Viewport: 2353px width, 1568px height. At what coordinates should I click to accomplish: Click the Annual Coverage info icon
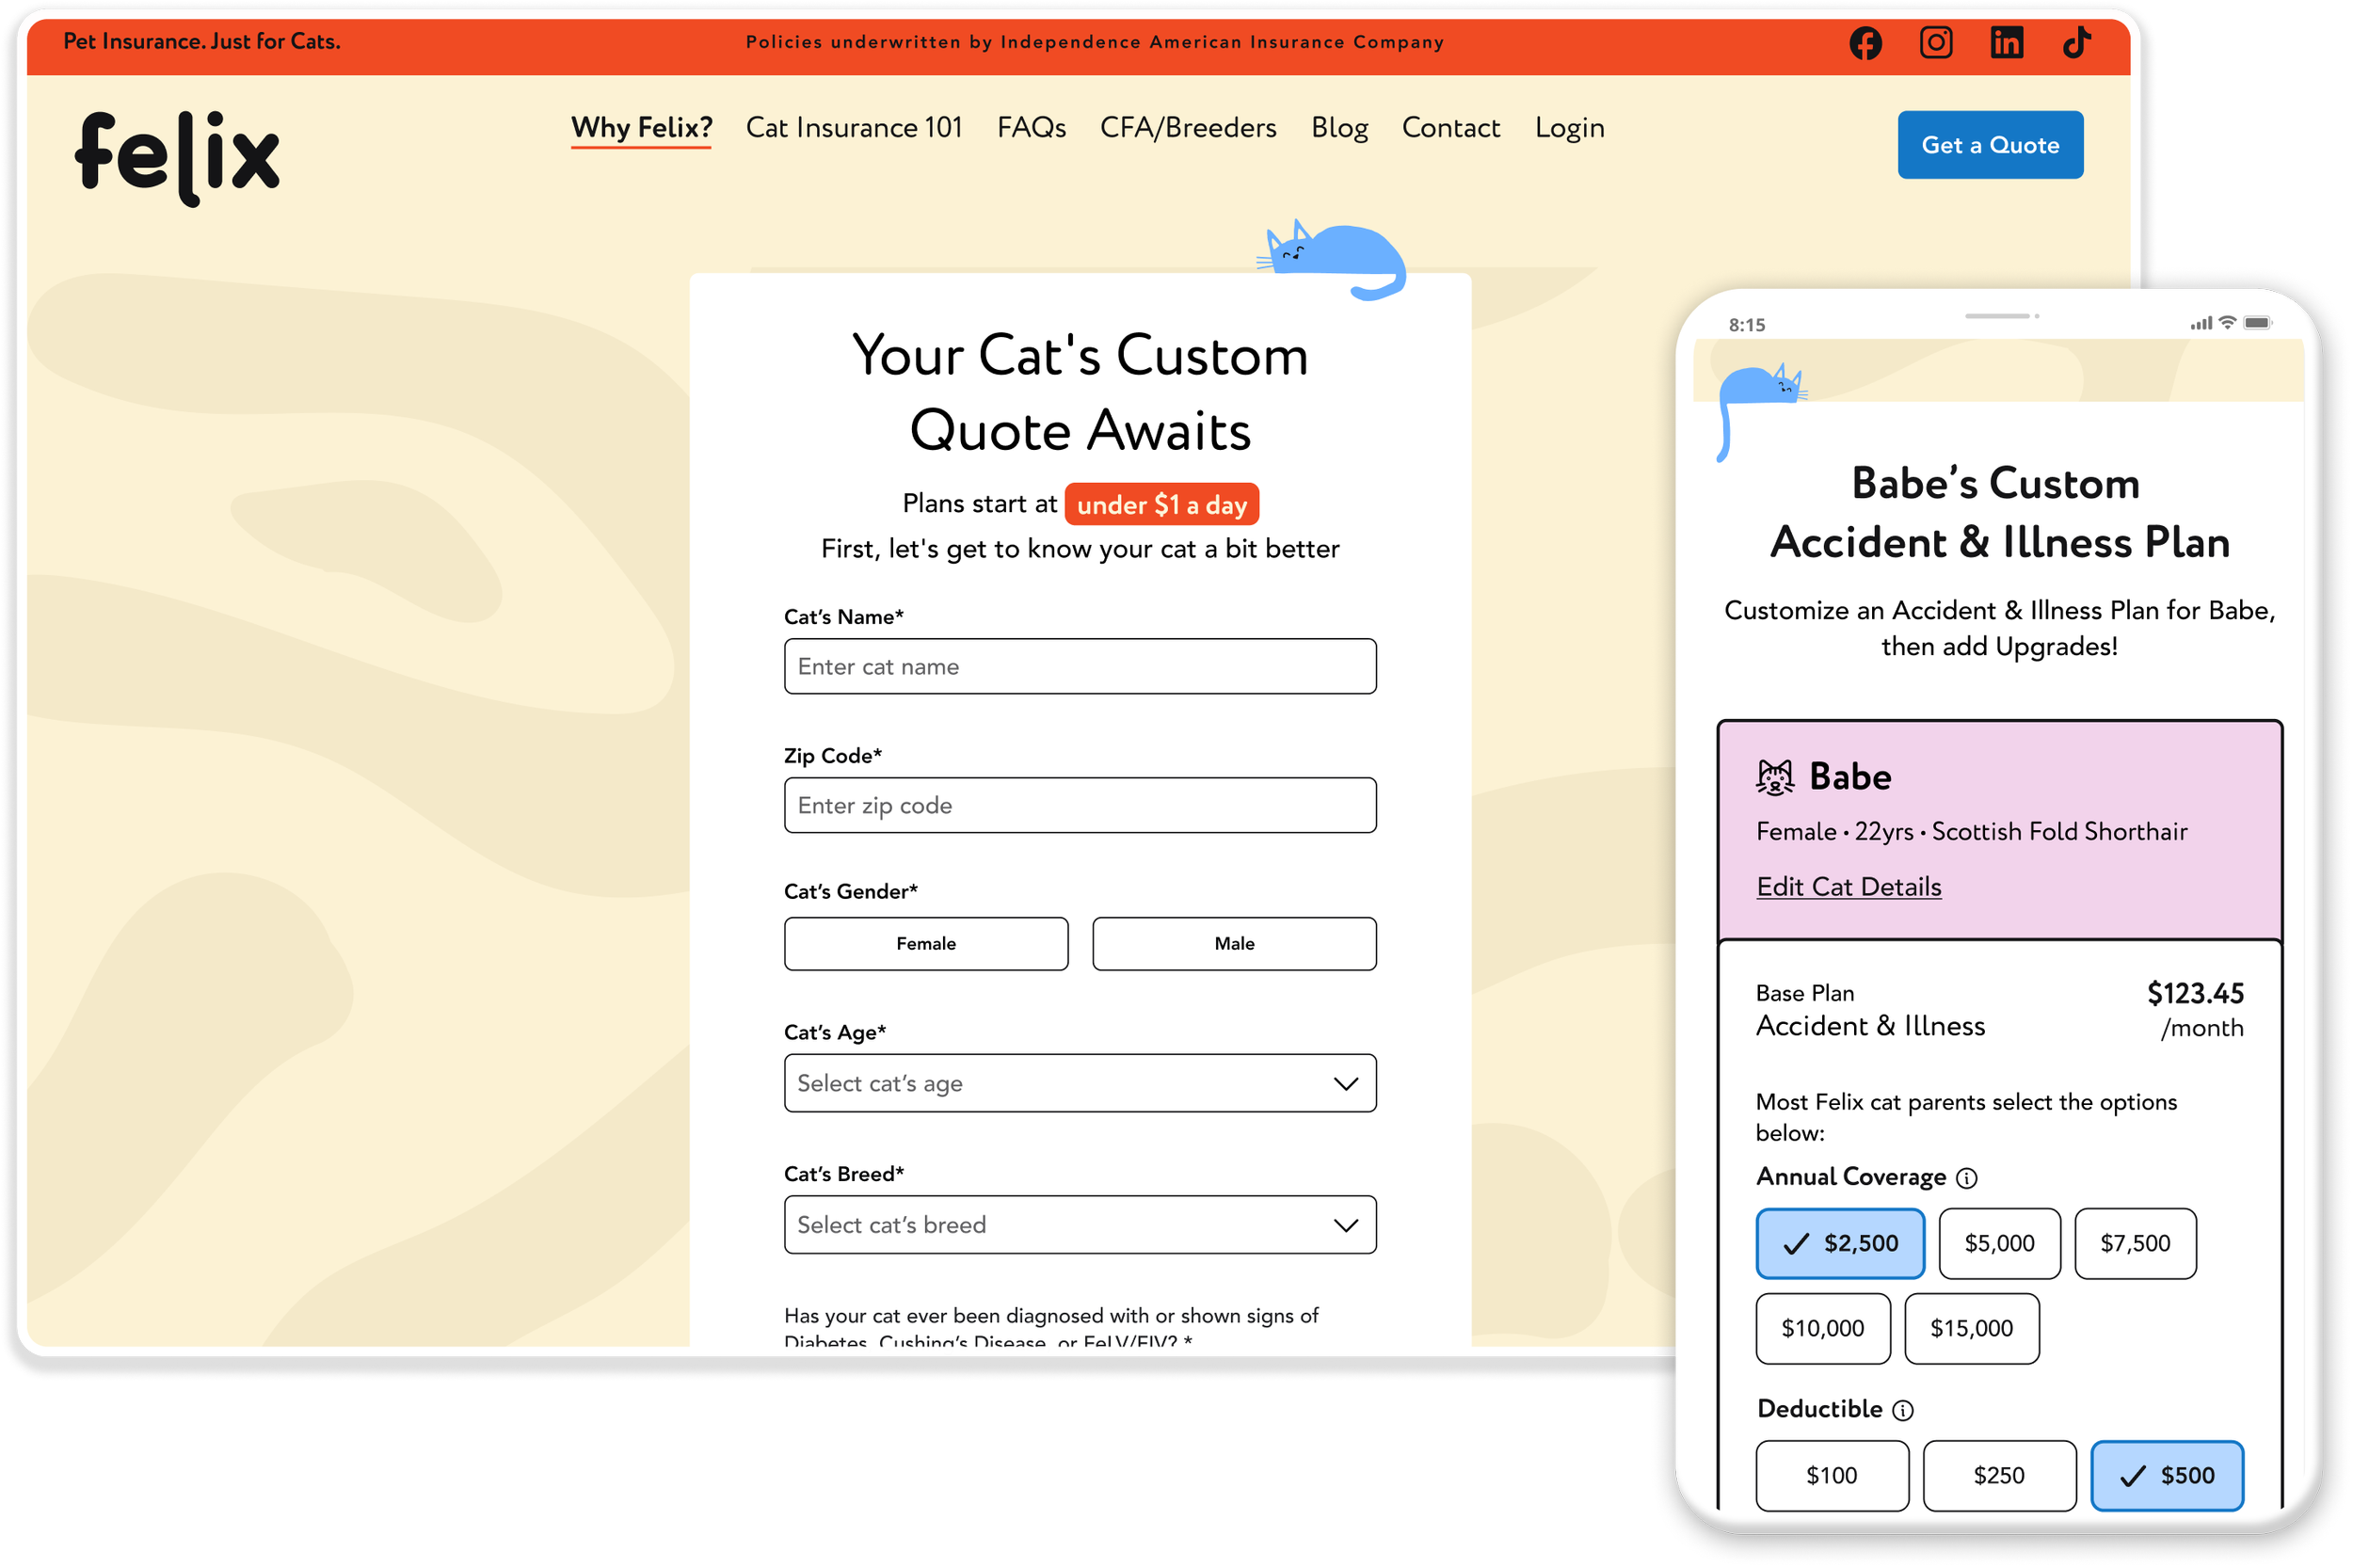click(1966, 1178)
